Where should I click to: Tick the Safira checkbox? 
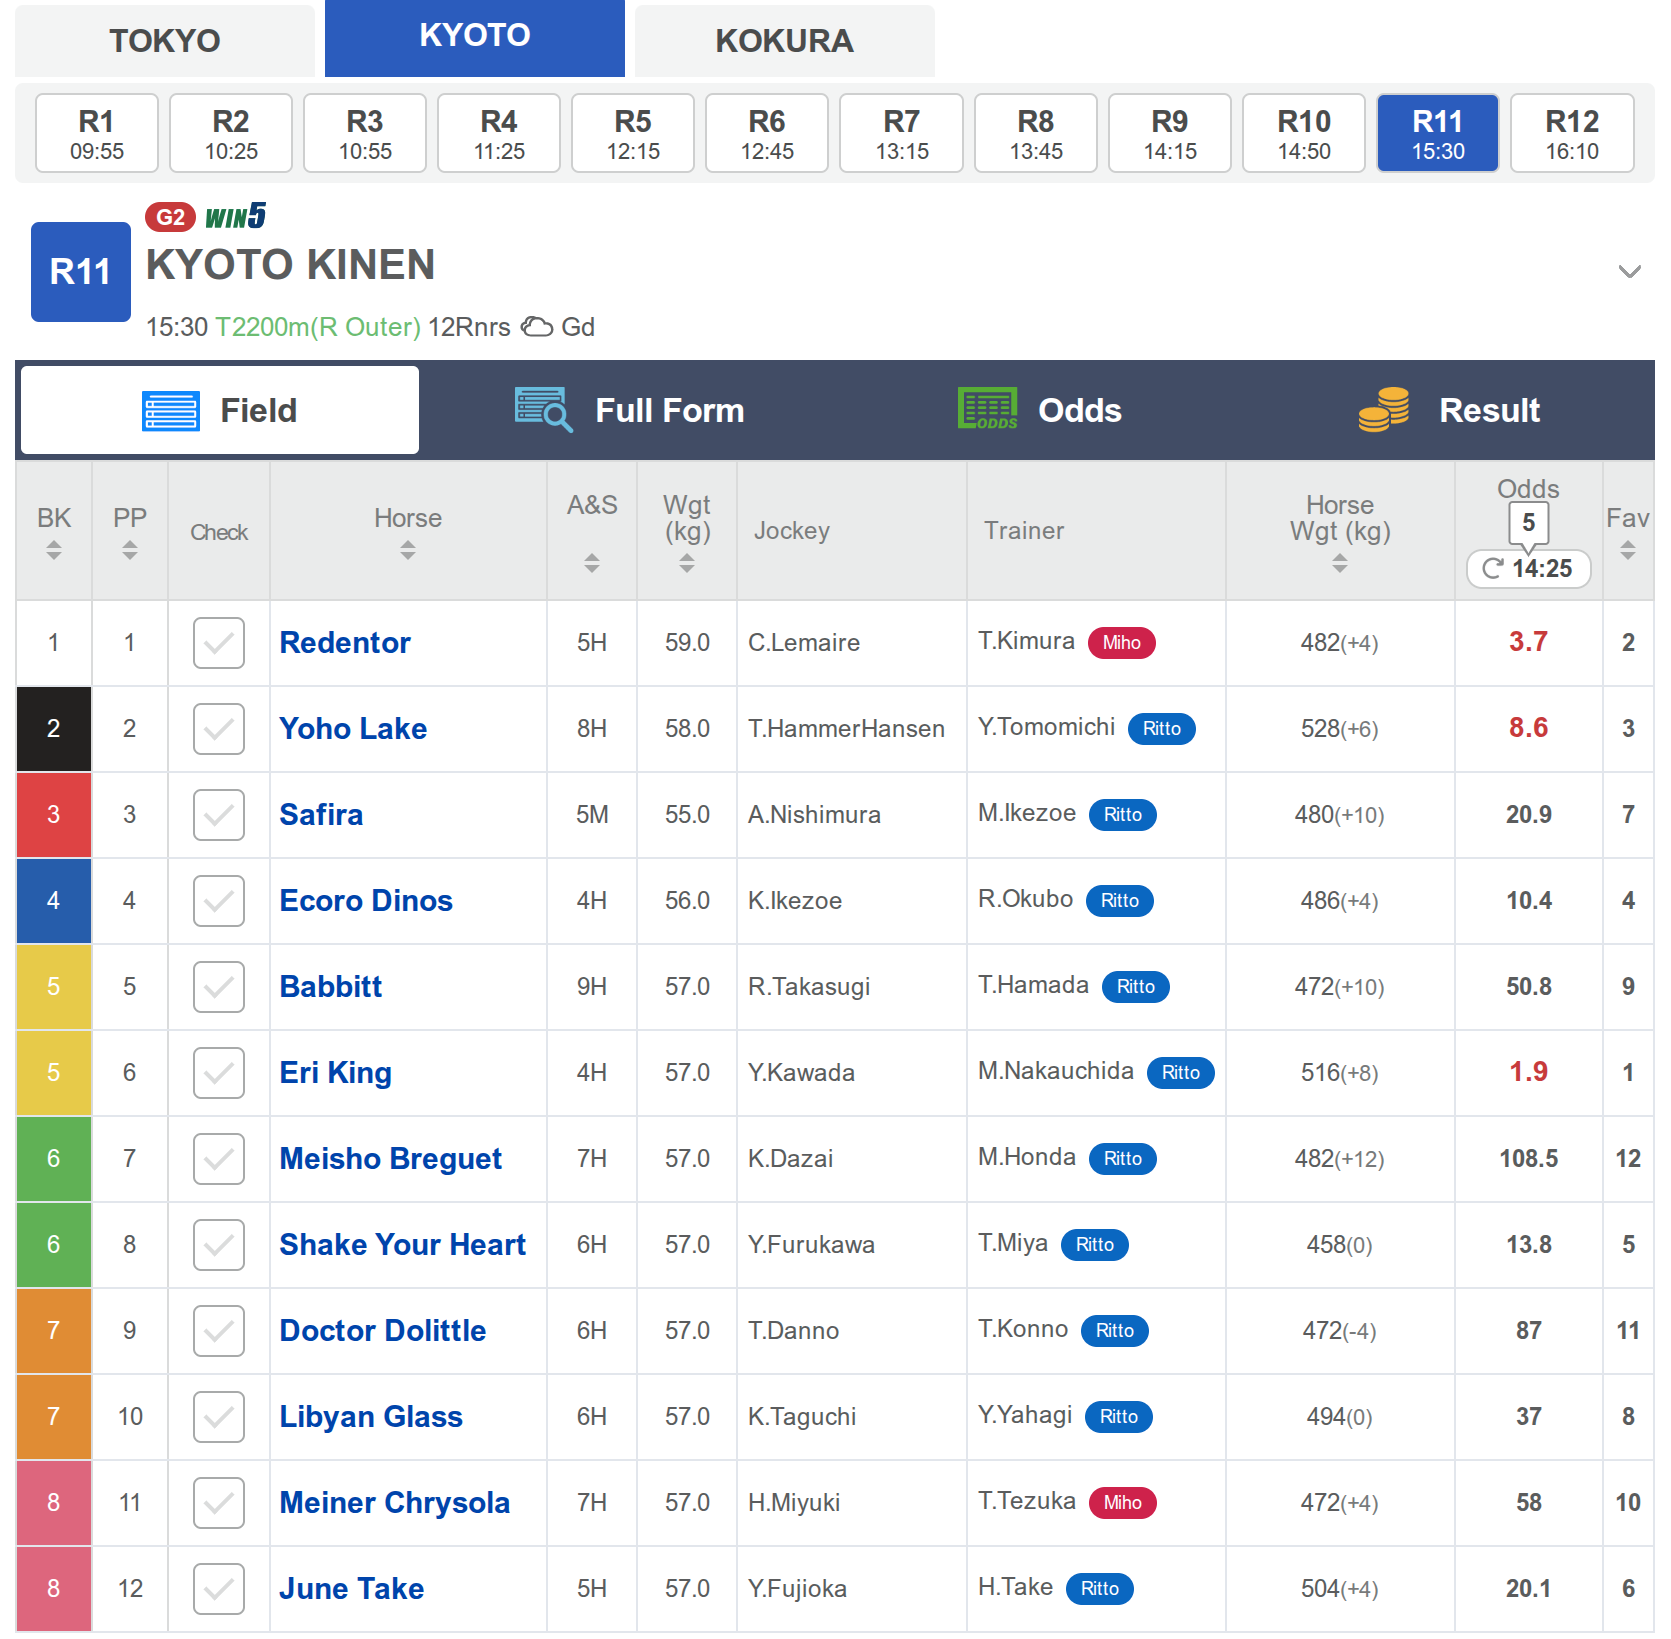tap(219, 815)
